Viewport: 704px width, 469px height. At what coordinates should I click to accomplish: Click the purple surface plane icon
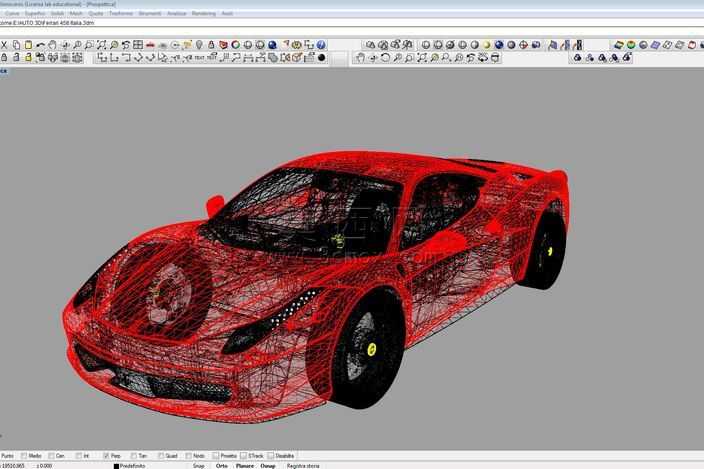pos(656,45)
